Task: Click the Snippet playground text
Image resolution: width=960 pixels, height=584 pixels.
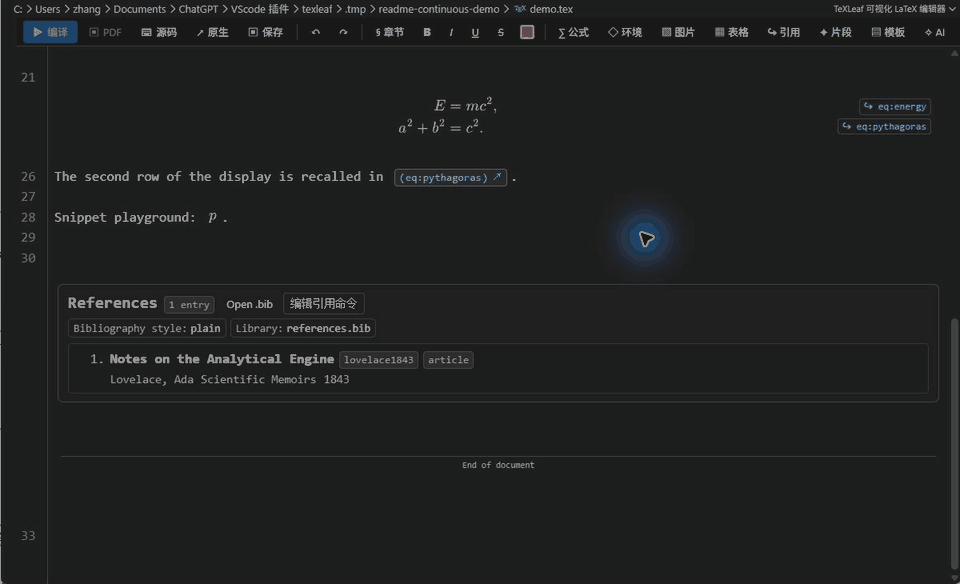Action: tap(125, 217)
